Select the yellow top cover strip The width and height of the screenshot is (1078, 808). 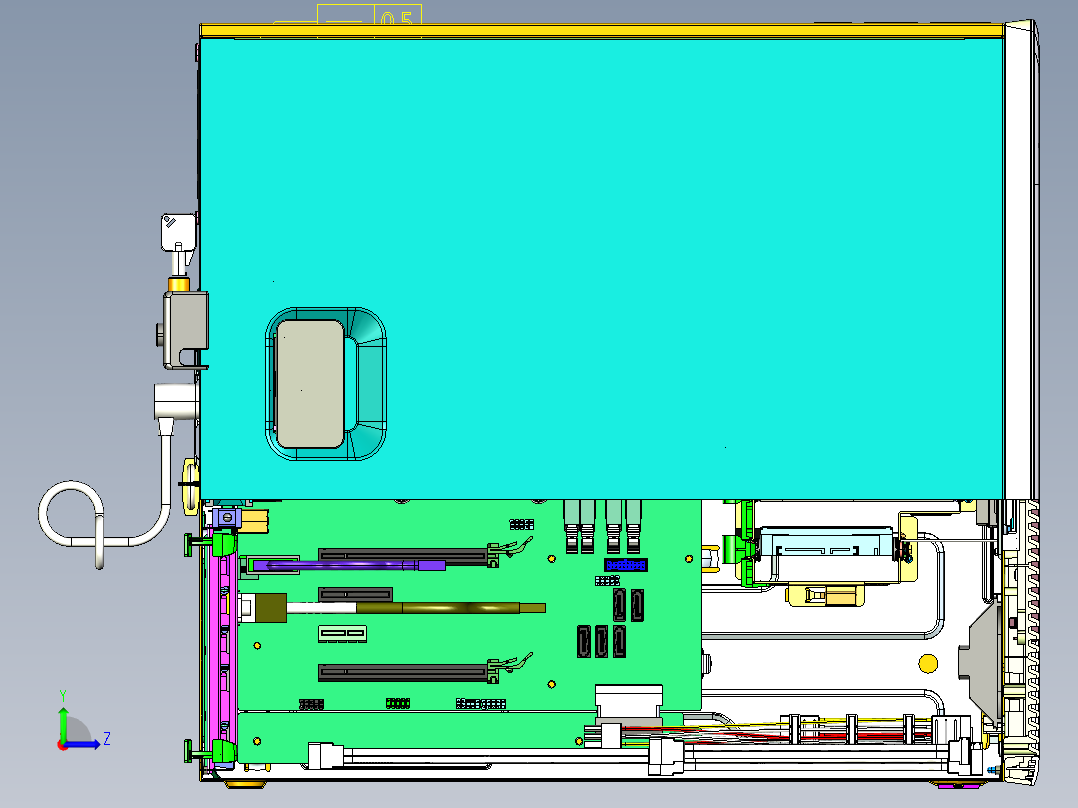pyautogui.click(x=602, y=31)
